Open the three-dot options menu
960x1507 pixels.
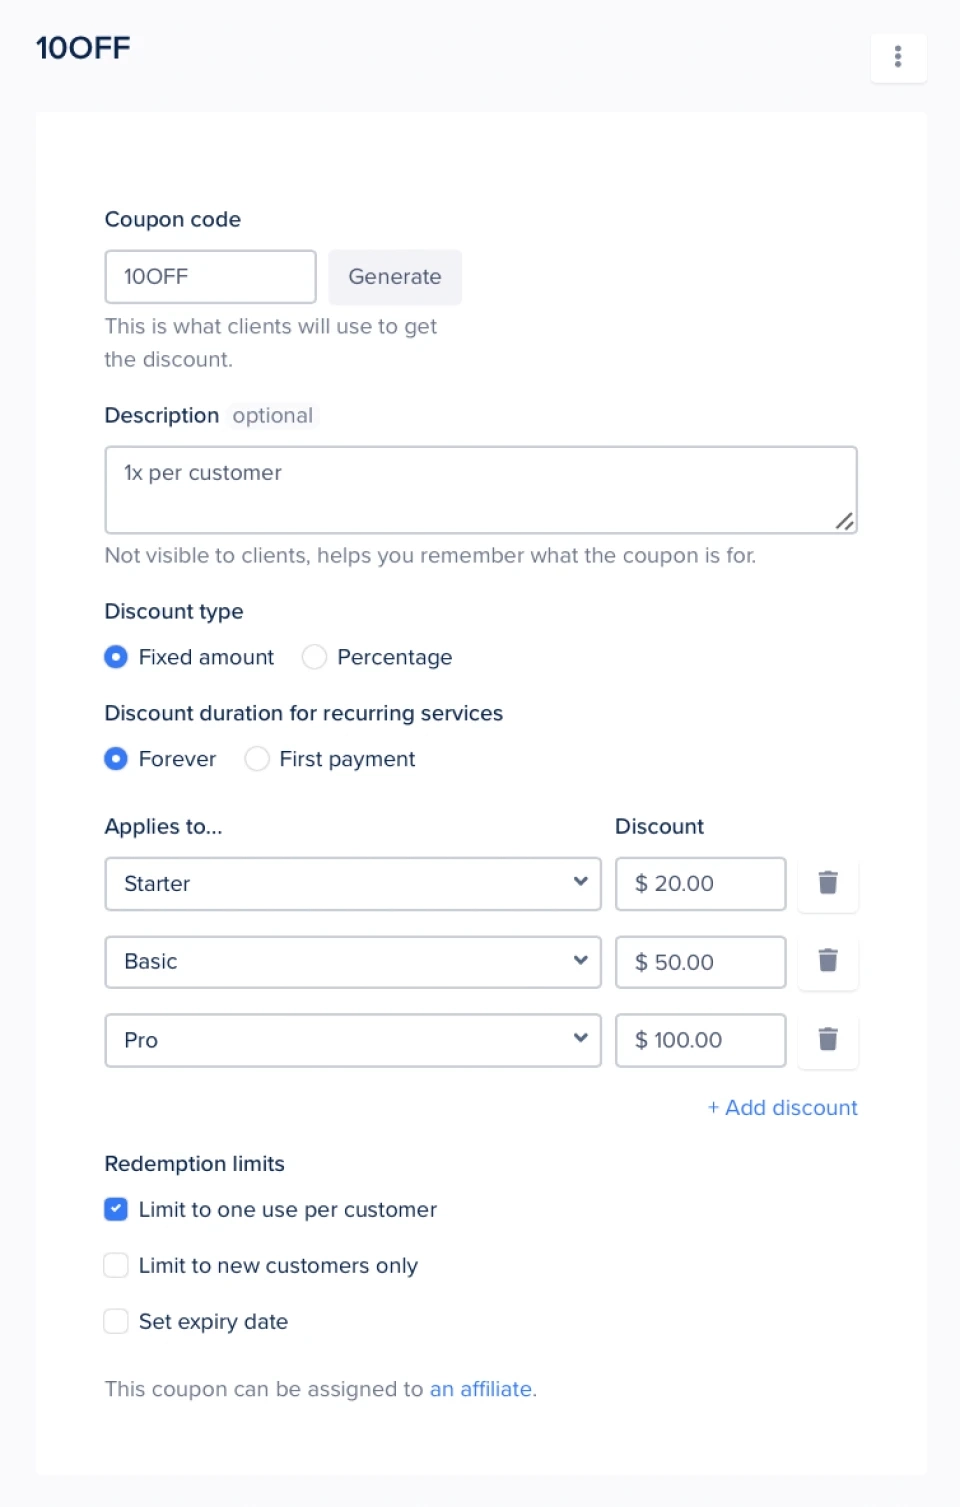tap(897, 57)
